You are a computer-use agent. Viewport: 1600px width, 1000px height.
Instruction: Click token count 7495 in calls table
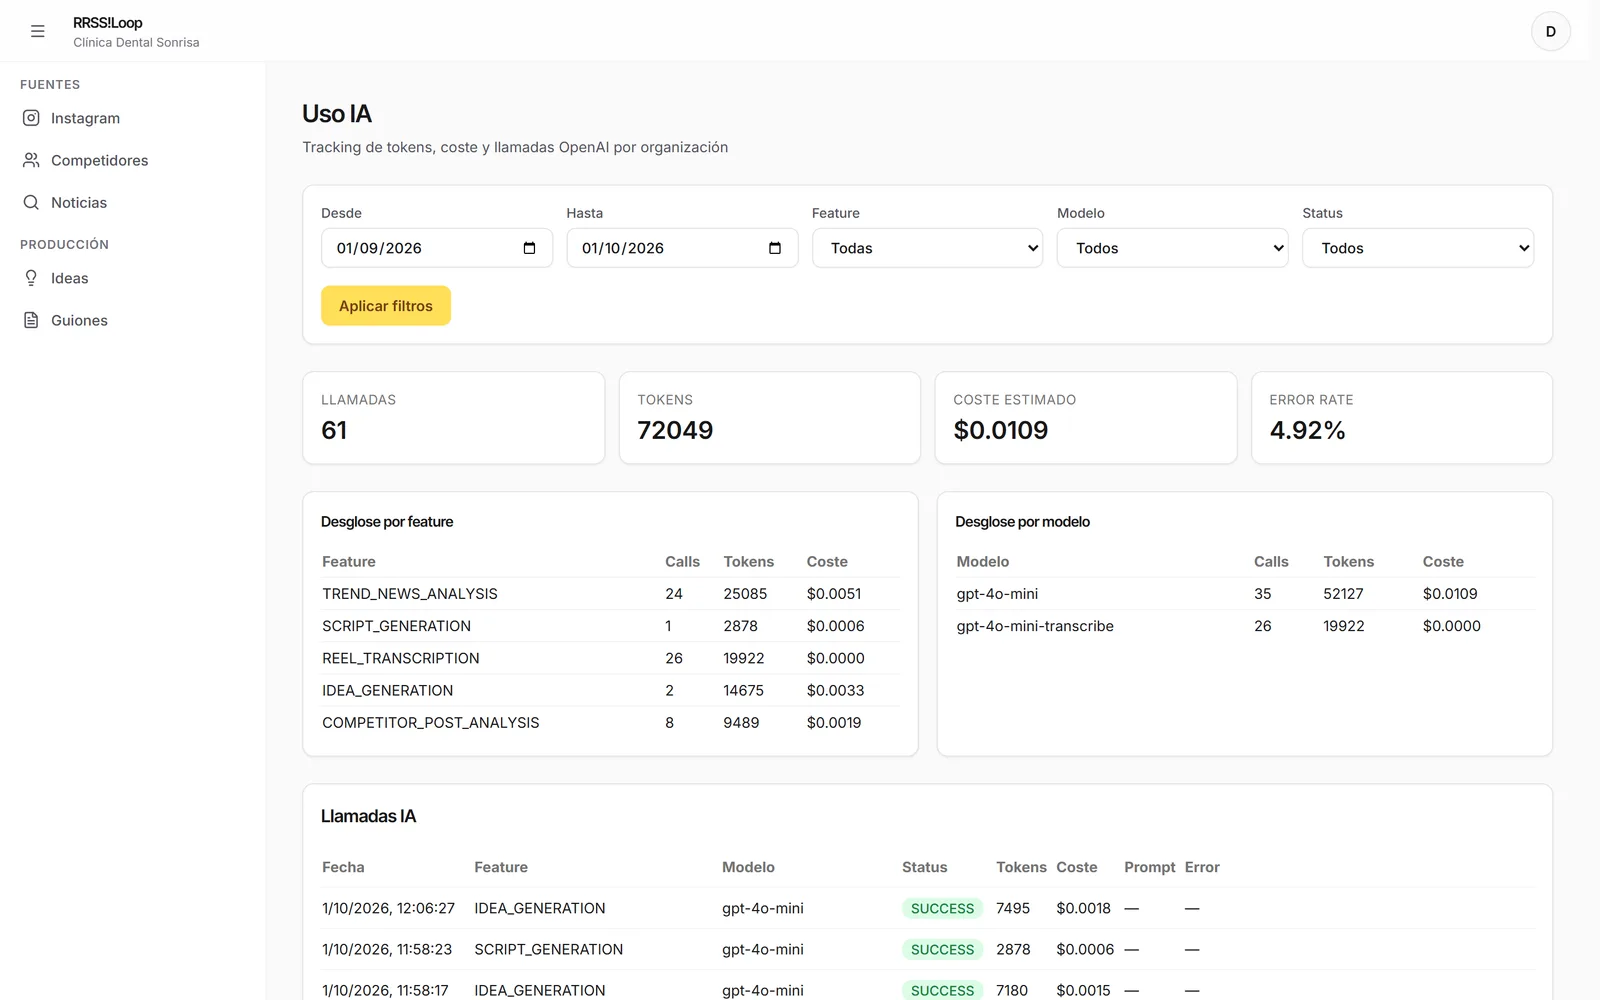(1013, 908)
